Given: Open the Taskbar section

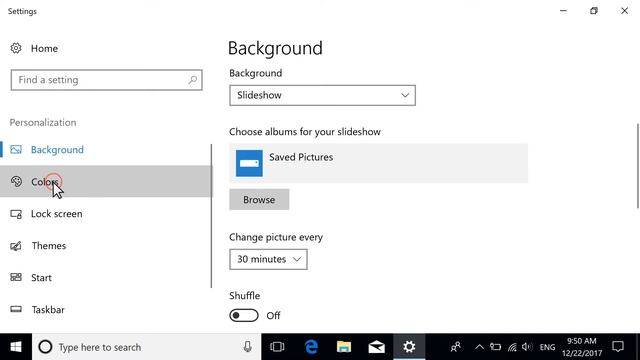Looking at the screenshot, I should (x=48, y=310).
